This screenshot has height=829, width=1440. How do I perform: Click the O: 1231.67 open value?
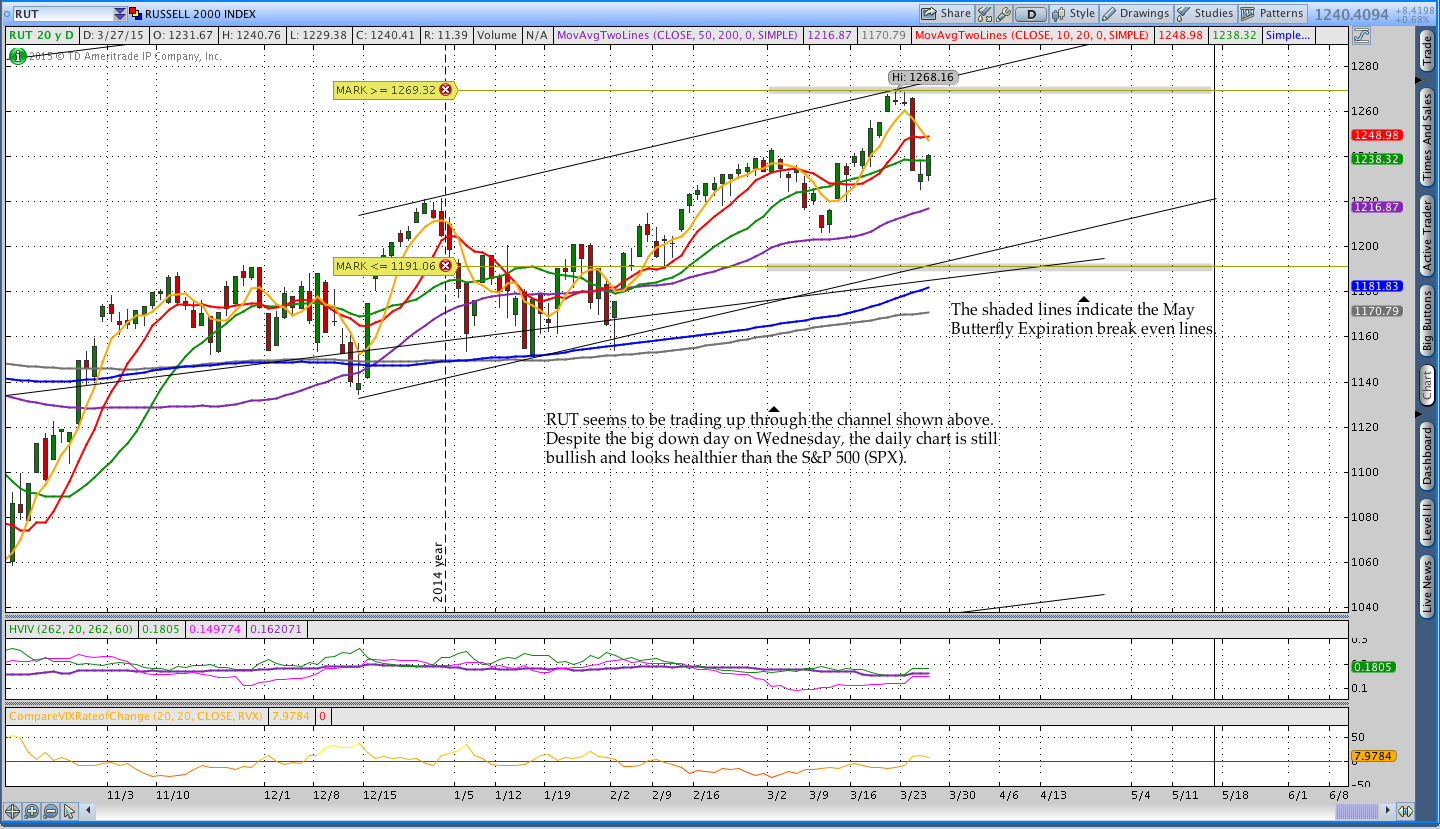click(184, 35)
